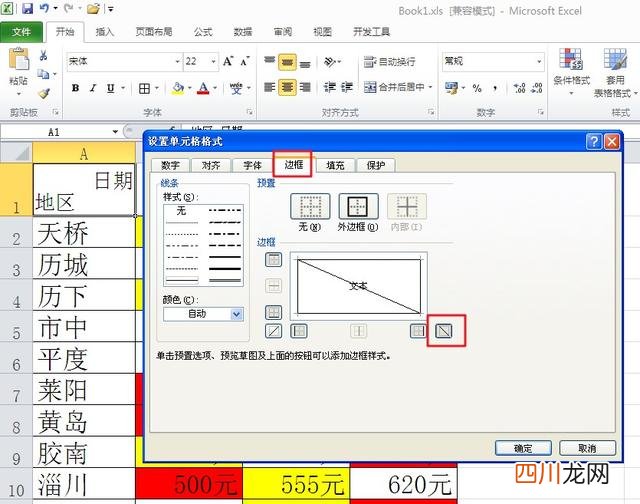The width and height of the screenshot is (640, 504).
Task: Expand the font color dropdown arrow
Action: pos(215,88)
